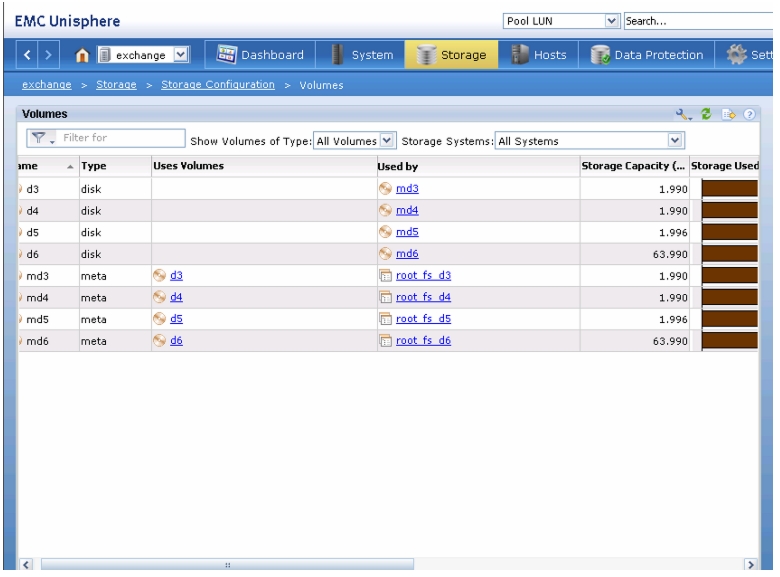Sort by the Name column header
780x577 pixels.
click(x=47, y=166)
